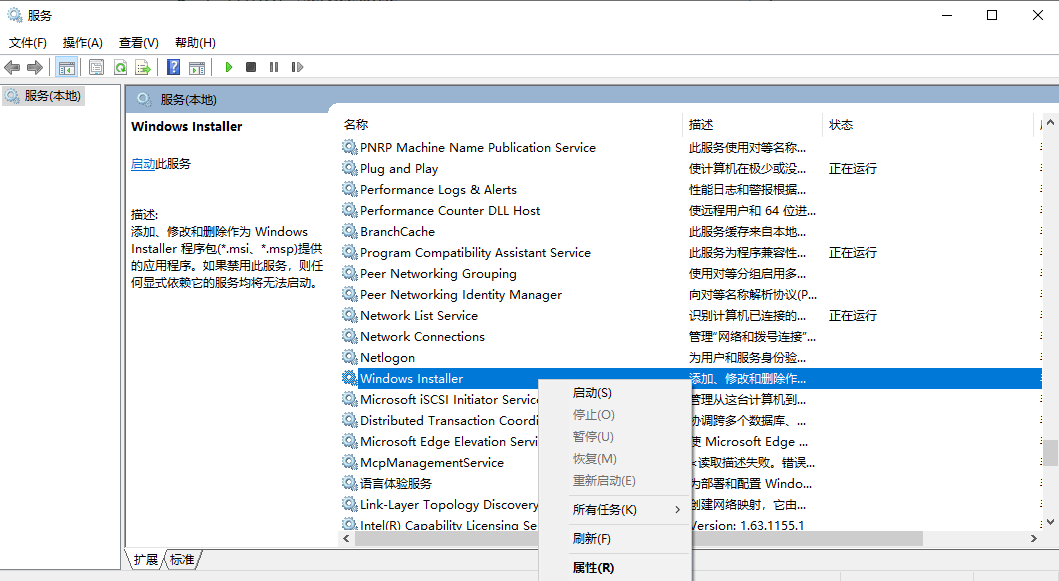Open the properties dialog toolbar icon
1059x581 pixels.
point(96,67)
